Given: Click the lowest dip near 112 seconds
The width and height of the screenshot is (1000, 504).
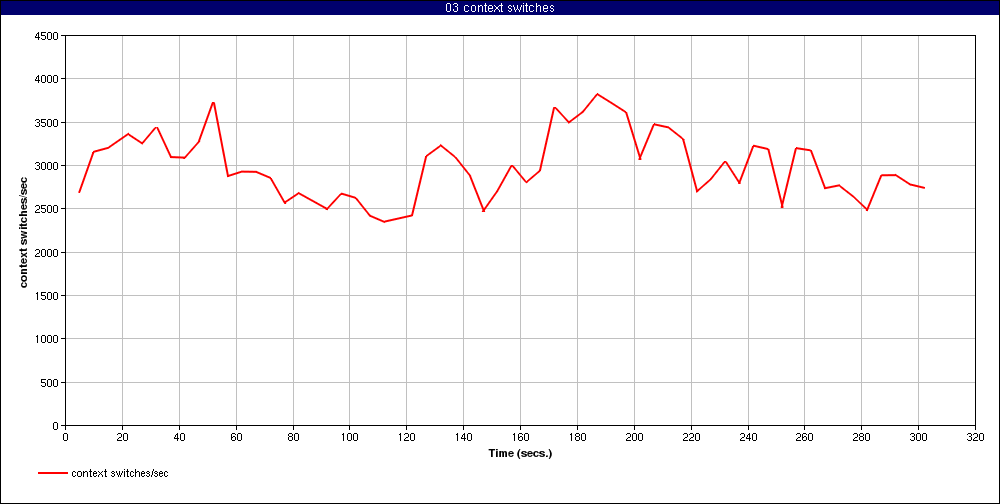Looking at the screenshot, I should point(384,221).
